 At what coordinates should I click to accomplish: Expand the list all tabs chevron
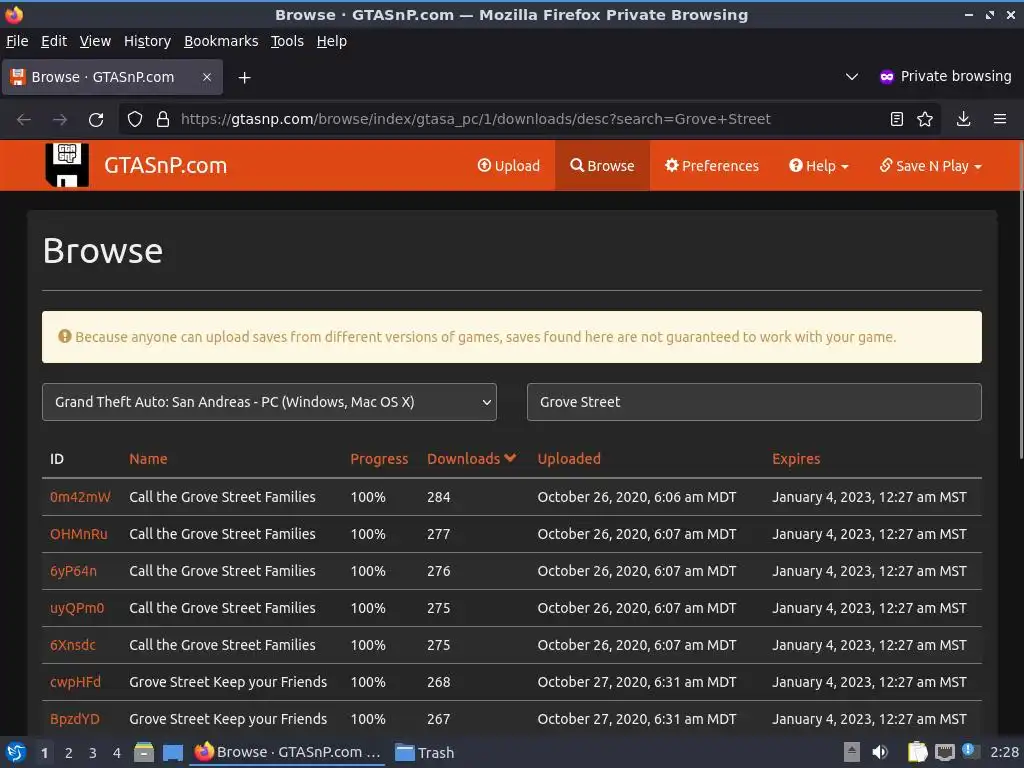pos(852,76)
